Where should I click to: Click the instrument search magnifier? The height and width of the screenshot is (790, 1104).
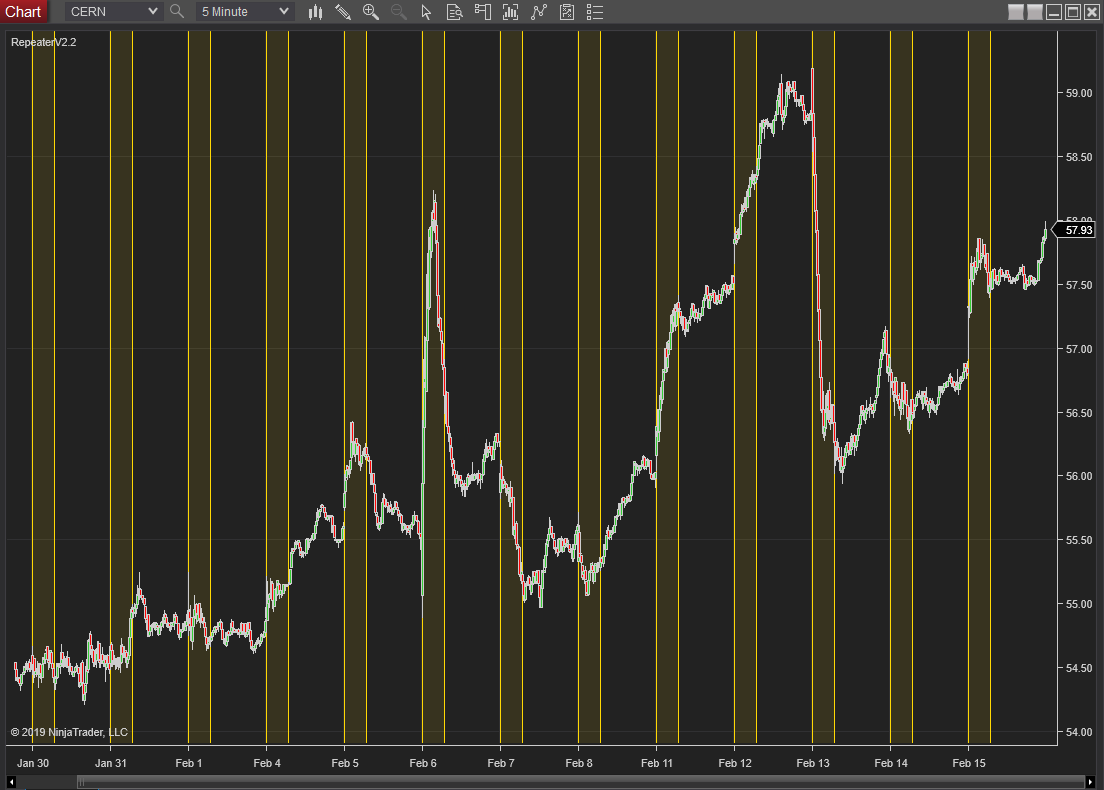[177, 11]
